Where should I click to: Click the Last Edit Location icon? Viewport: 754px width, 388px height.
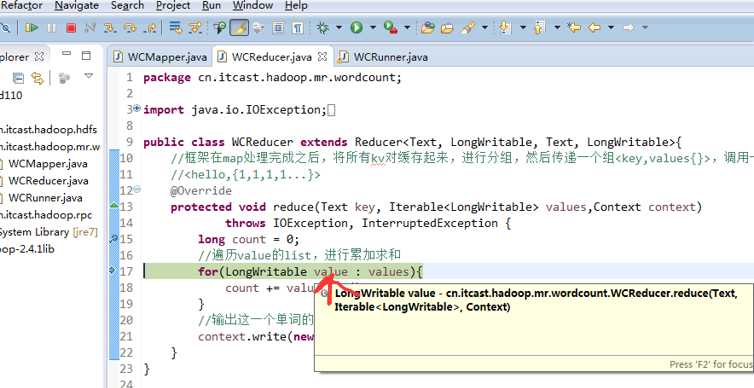(x=574, y=28)
